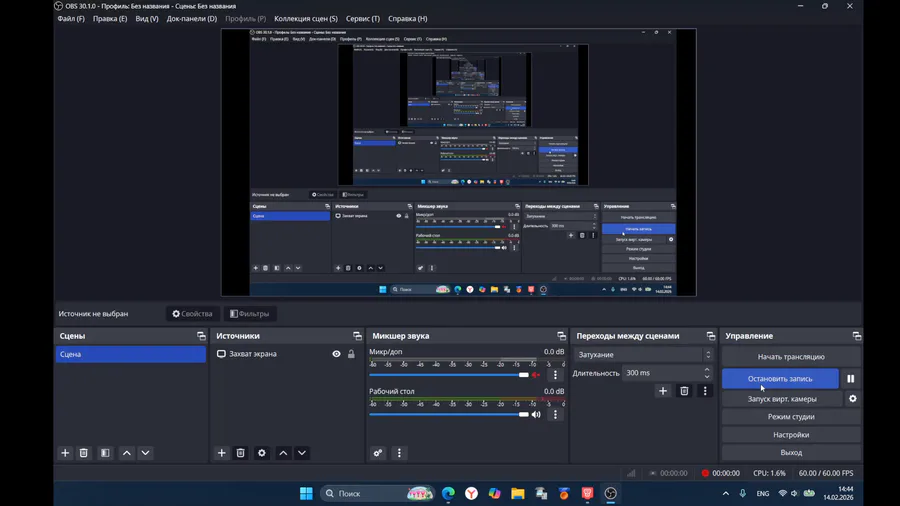Open source properties gear in Sources panel
The image size is (900, 506).
262,453
